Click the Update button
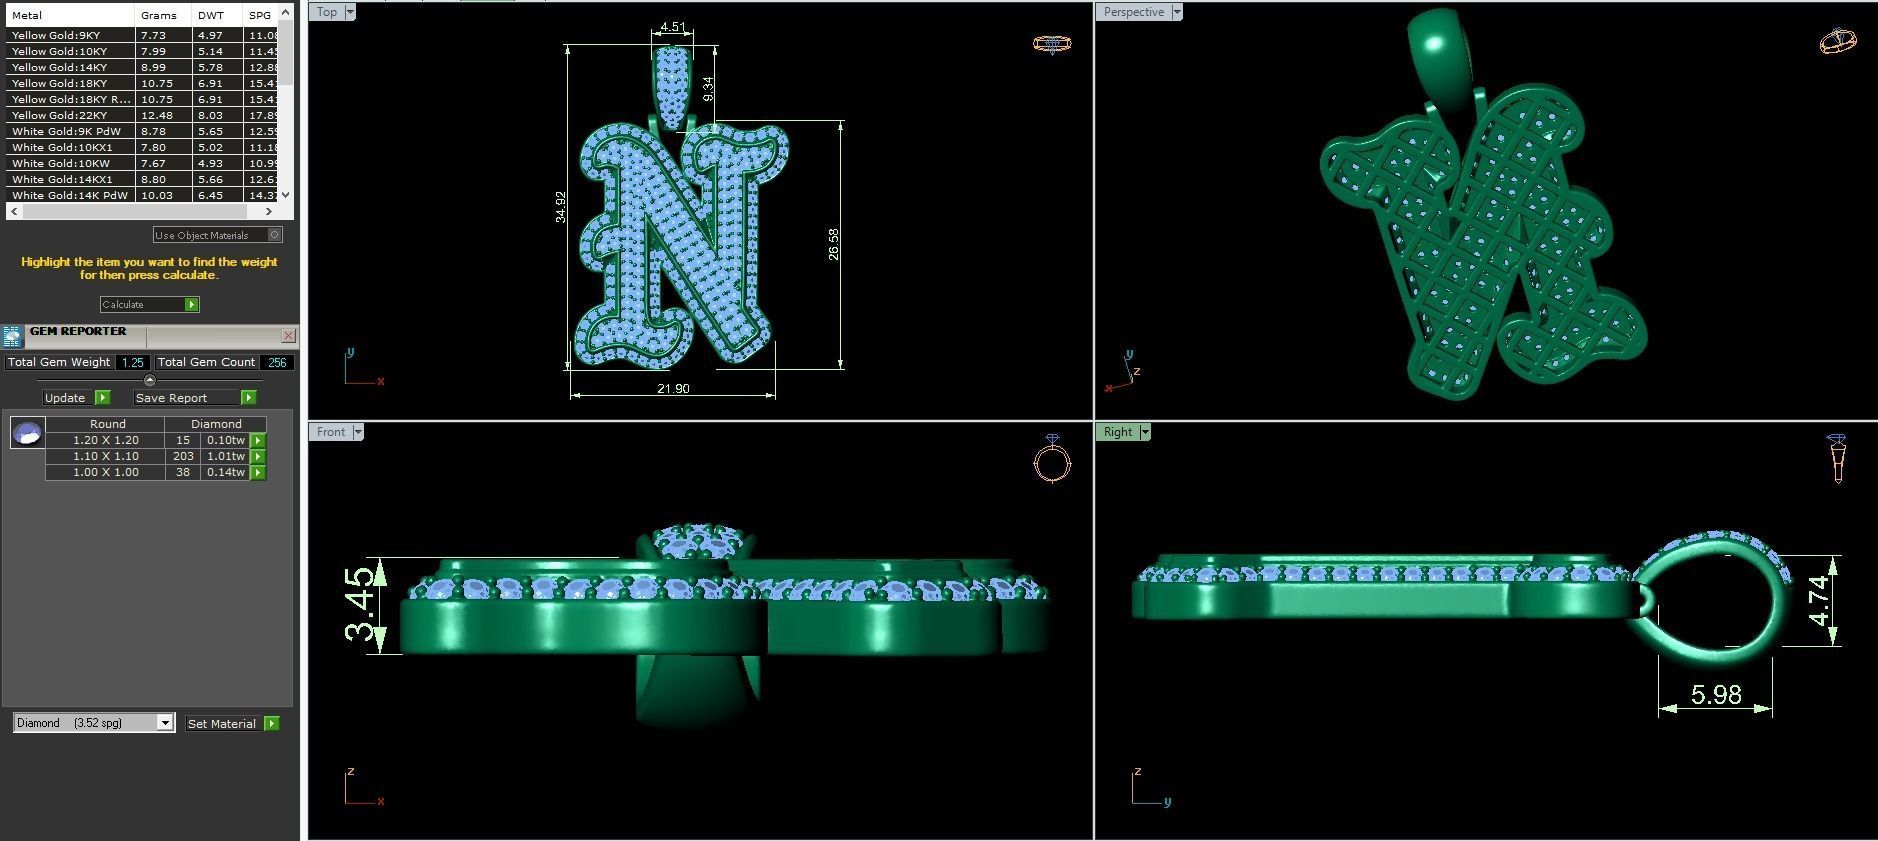The height and width of the screenshot is (841, 1878). pyautogui.click(x=68, y=398)
